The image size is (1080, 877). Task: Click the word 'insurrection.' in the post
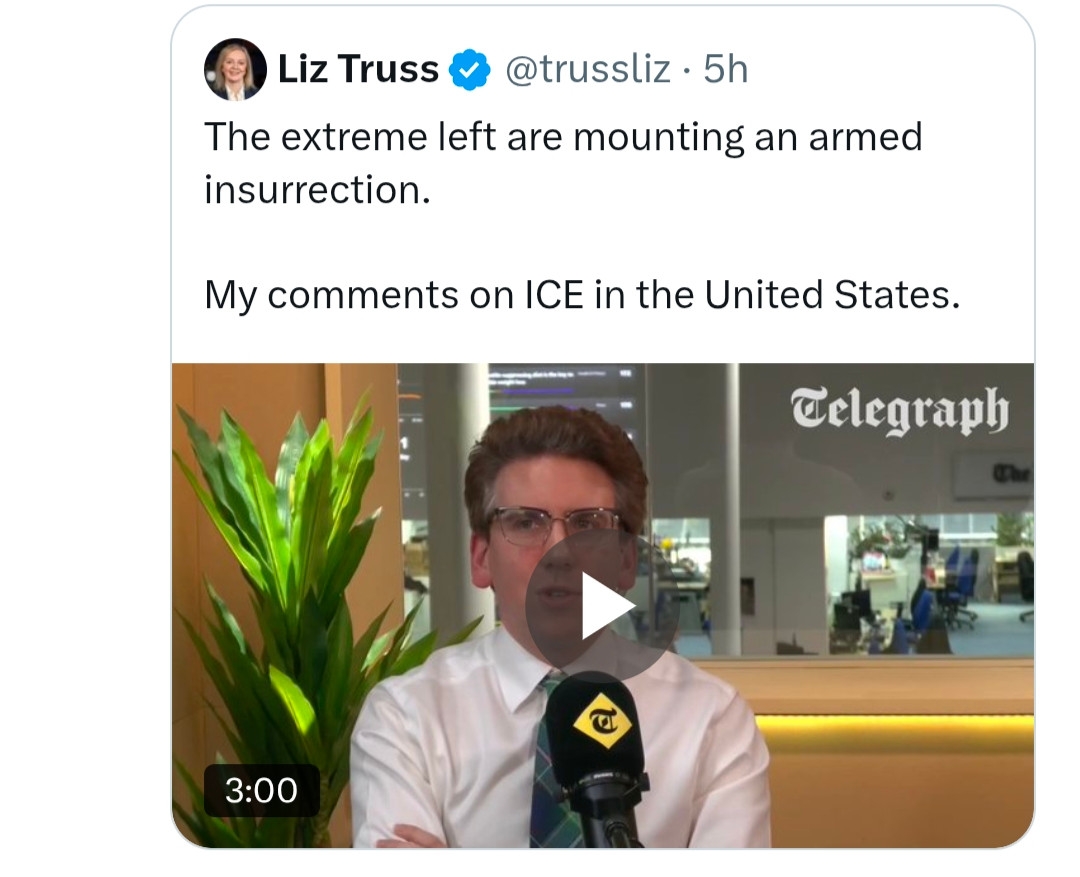[x=317, y=189]
